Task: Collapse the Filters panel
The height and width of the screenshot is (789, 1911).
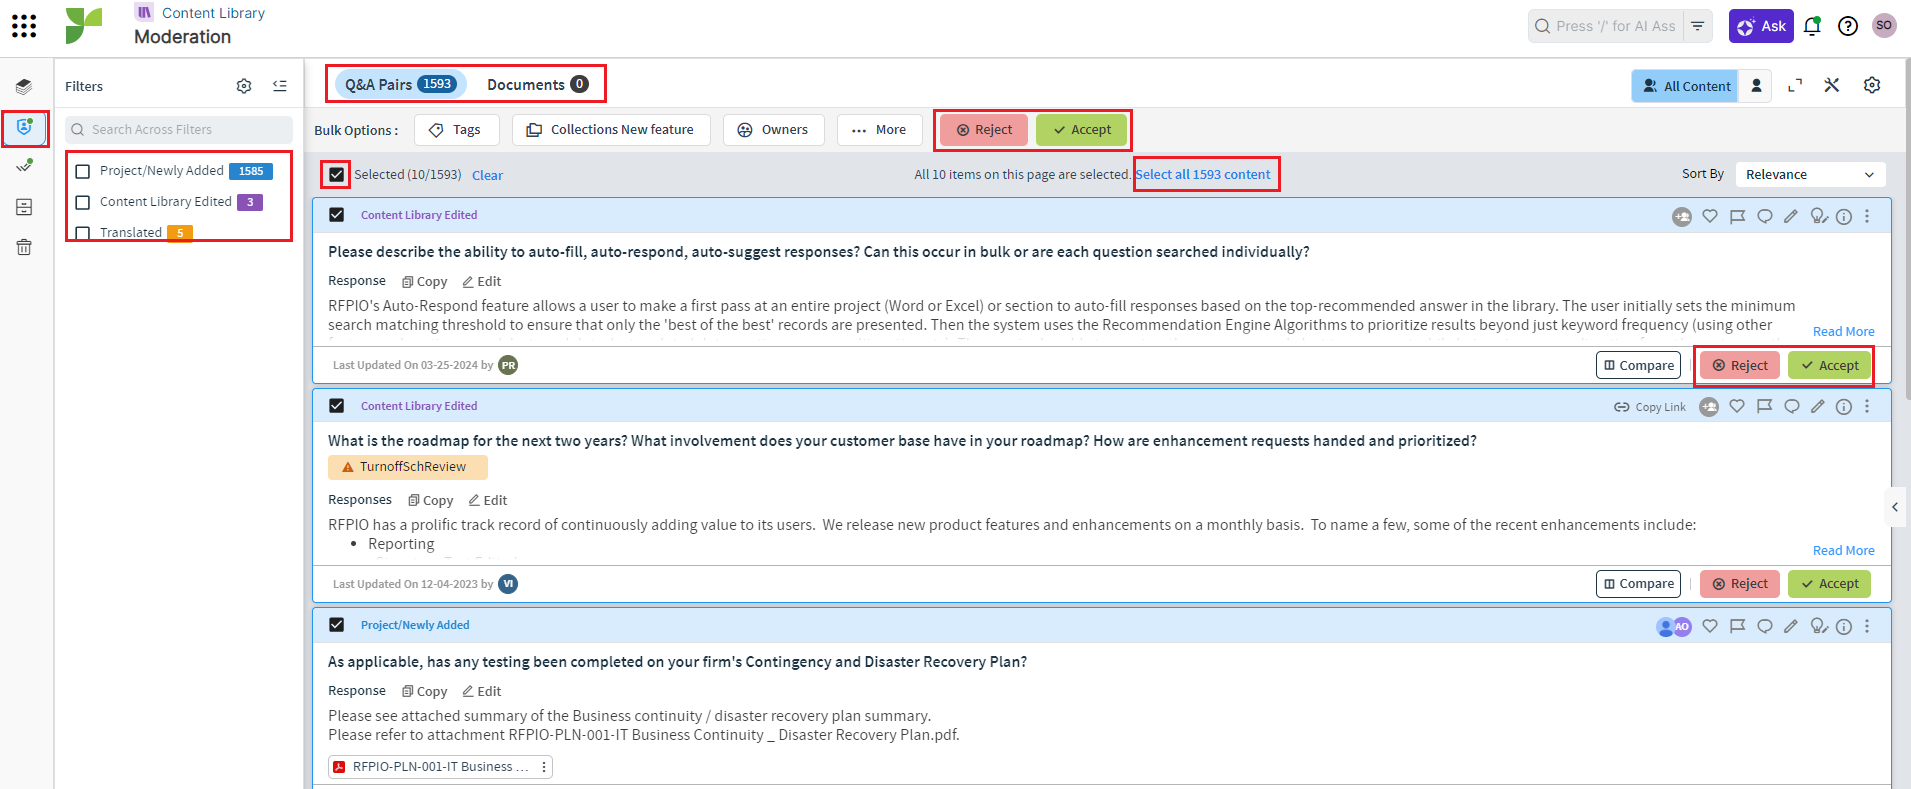Action: (280, 86)
